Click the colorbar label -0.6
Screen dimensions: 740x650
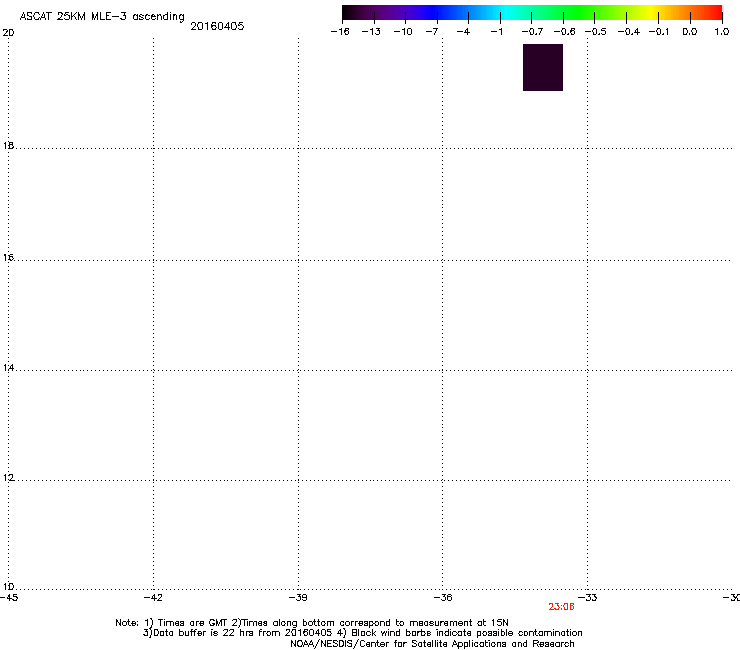click(564, 32)
